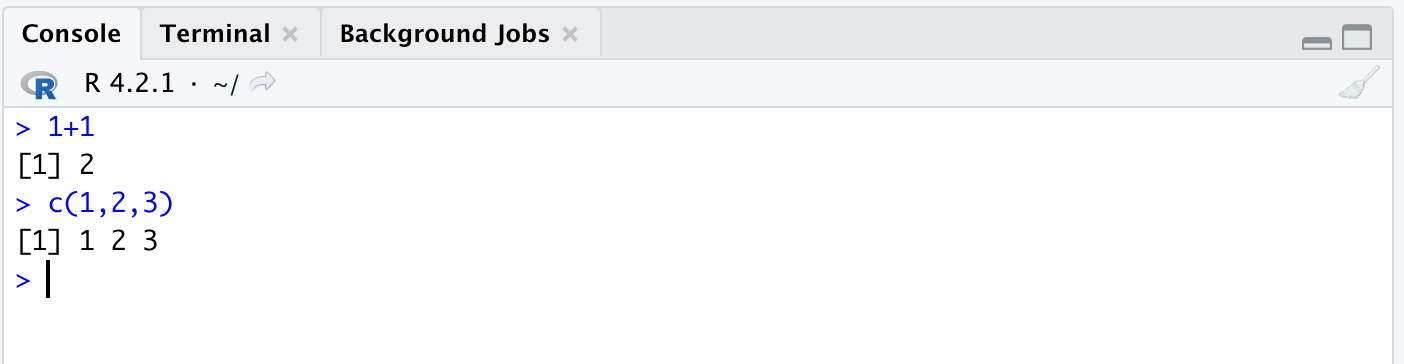Click the blue prompt symbol on last line

coord(24,281)
